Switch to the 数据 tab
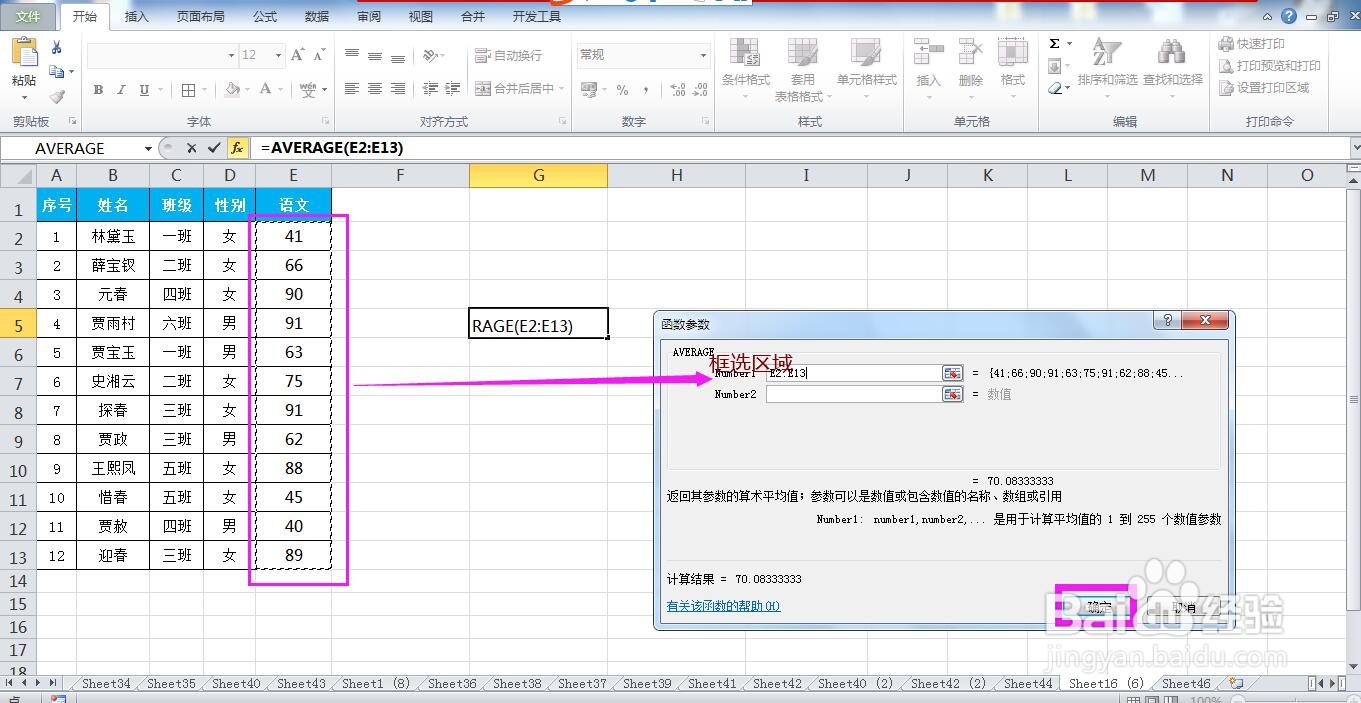The height and width of the screenshot is (703, 1361). (x=317, y=17)
